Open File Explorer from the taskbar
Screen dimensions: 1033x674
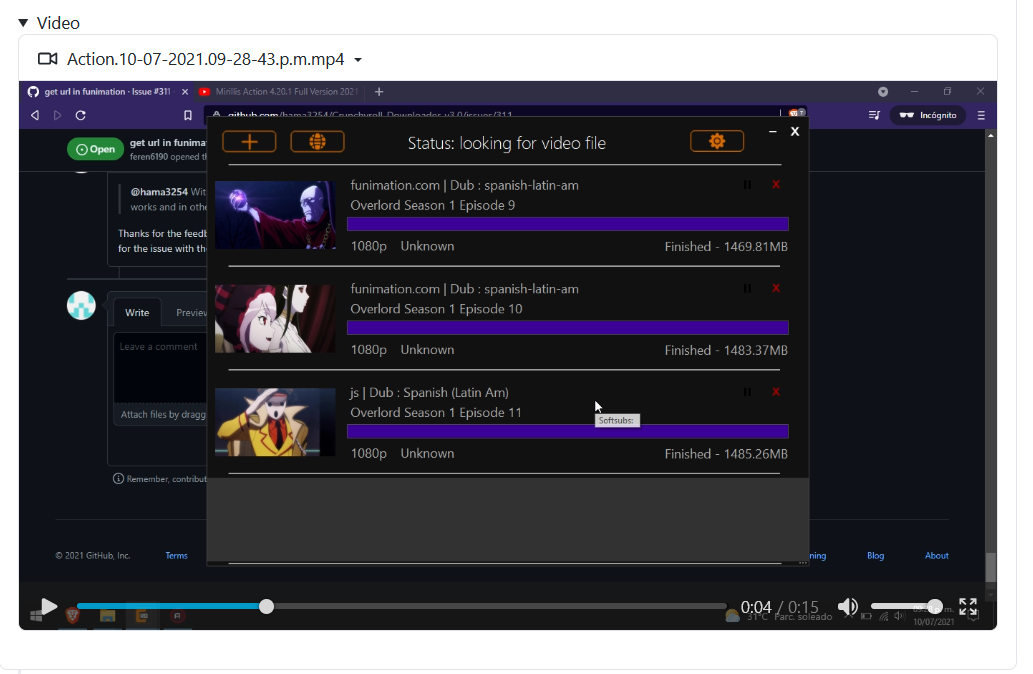107,617
